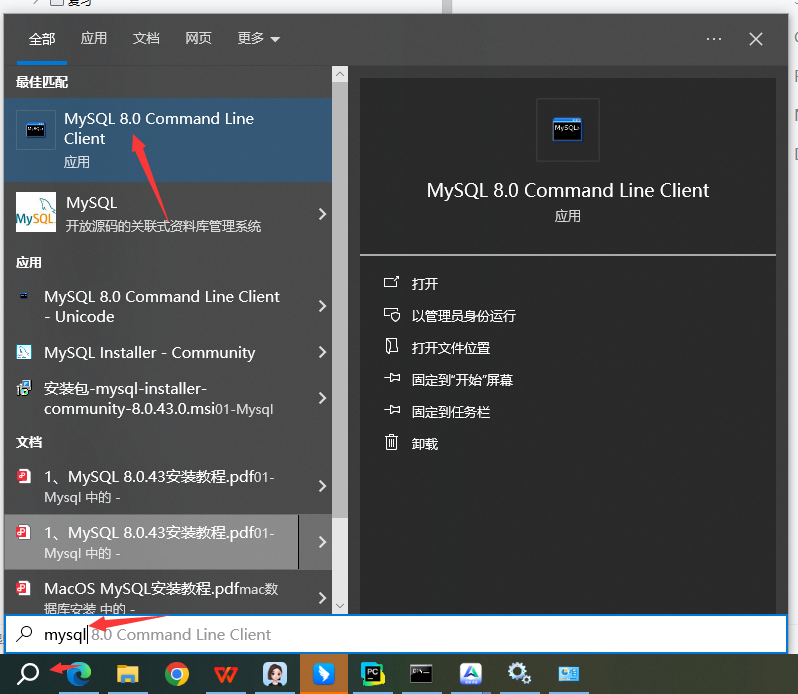Choose 卸载 to uninstall

424,444
